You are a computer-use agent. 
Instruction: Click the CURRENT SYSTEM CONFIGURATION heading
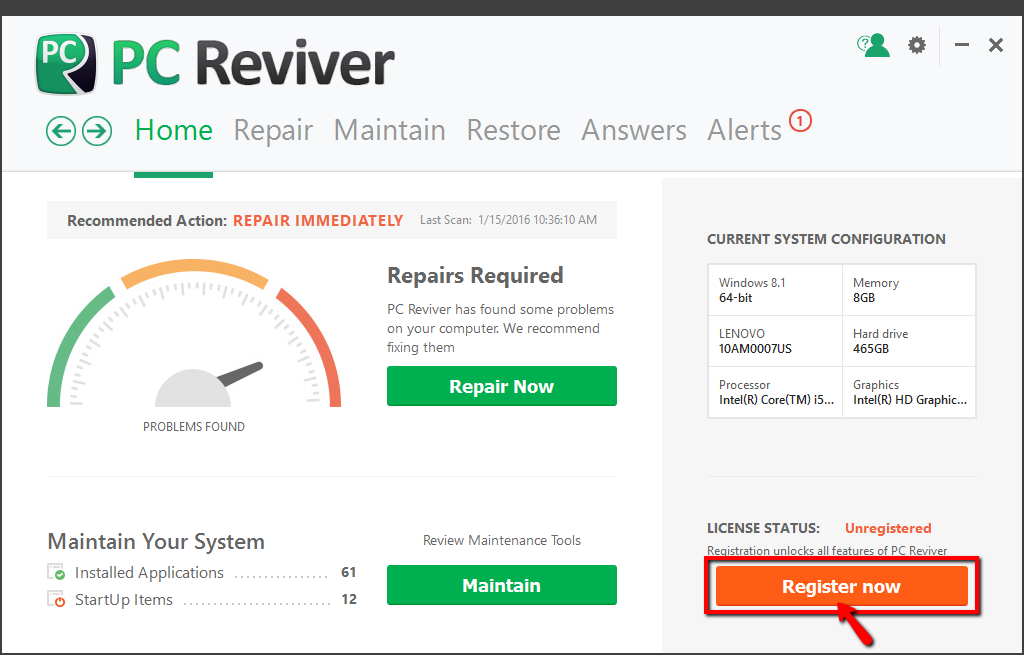pyautogui.click(x=826, y=239)
